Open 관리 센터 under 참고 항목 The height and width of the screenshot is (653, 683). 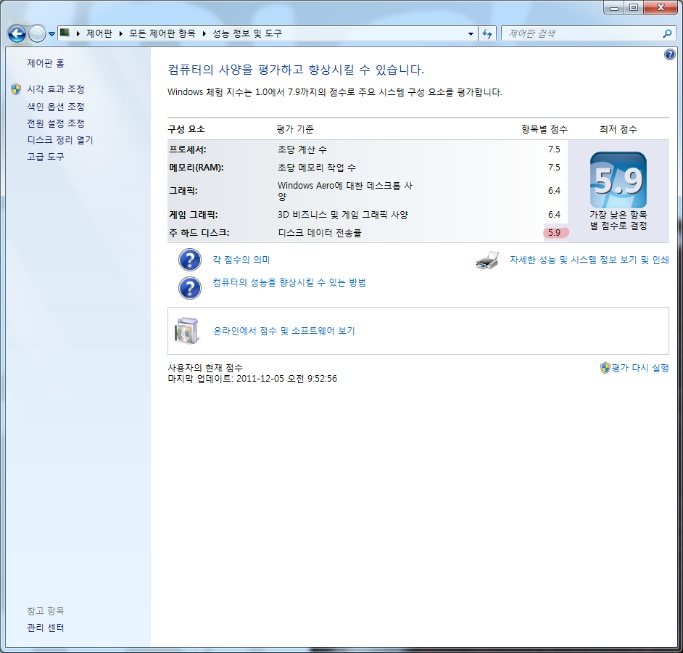[46, 628]
